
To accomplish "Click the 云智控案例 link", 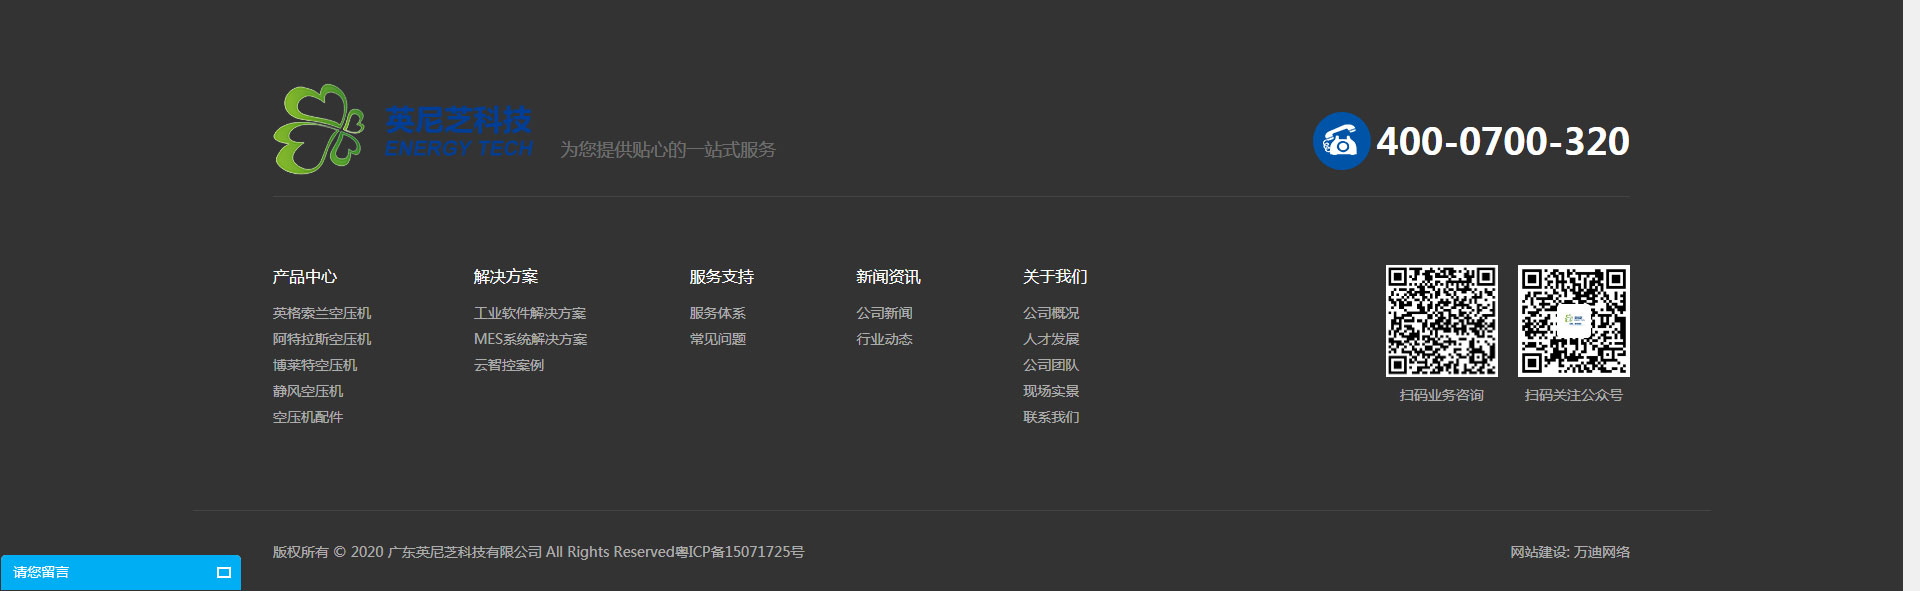I will click(509, 365).
